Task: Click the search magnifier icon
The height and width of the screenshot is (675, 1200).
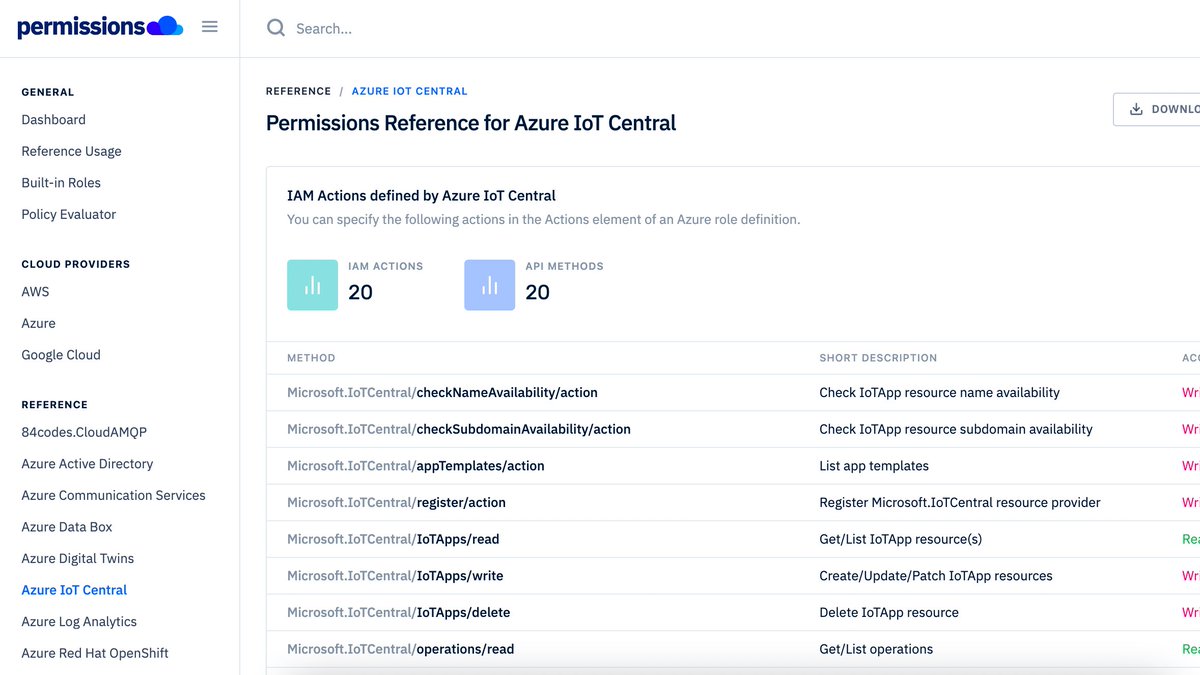Action: (x=276, y=28)
